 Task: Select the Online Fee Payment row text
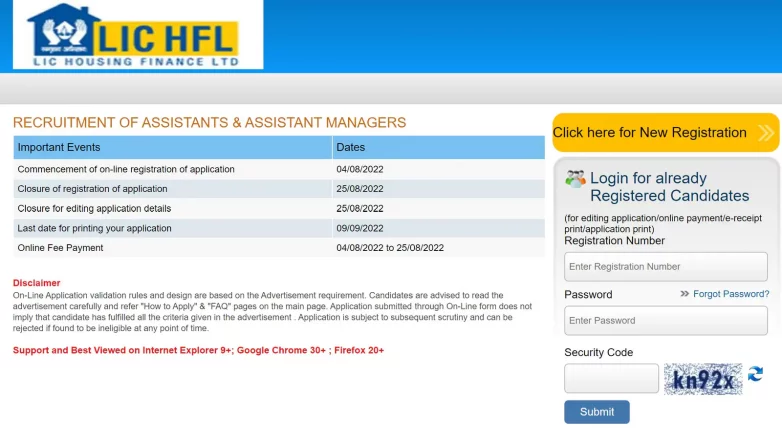60,248
